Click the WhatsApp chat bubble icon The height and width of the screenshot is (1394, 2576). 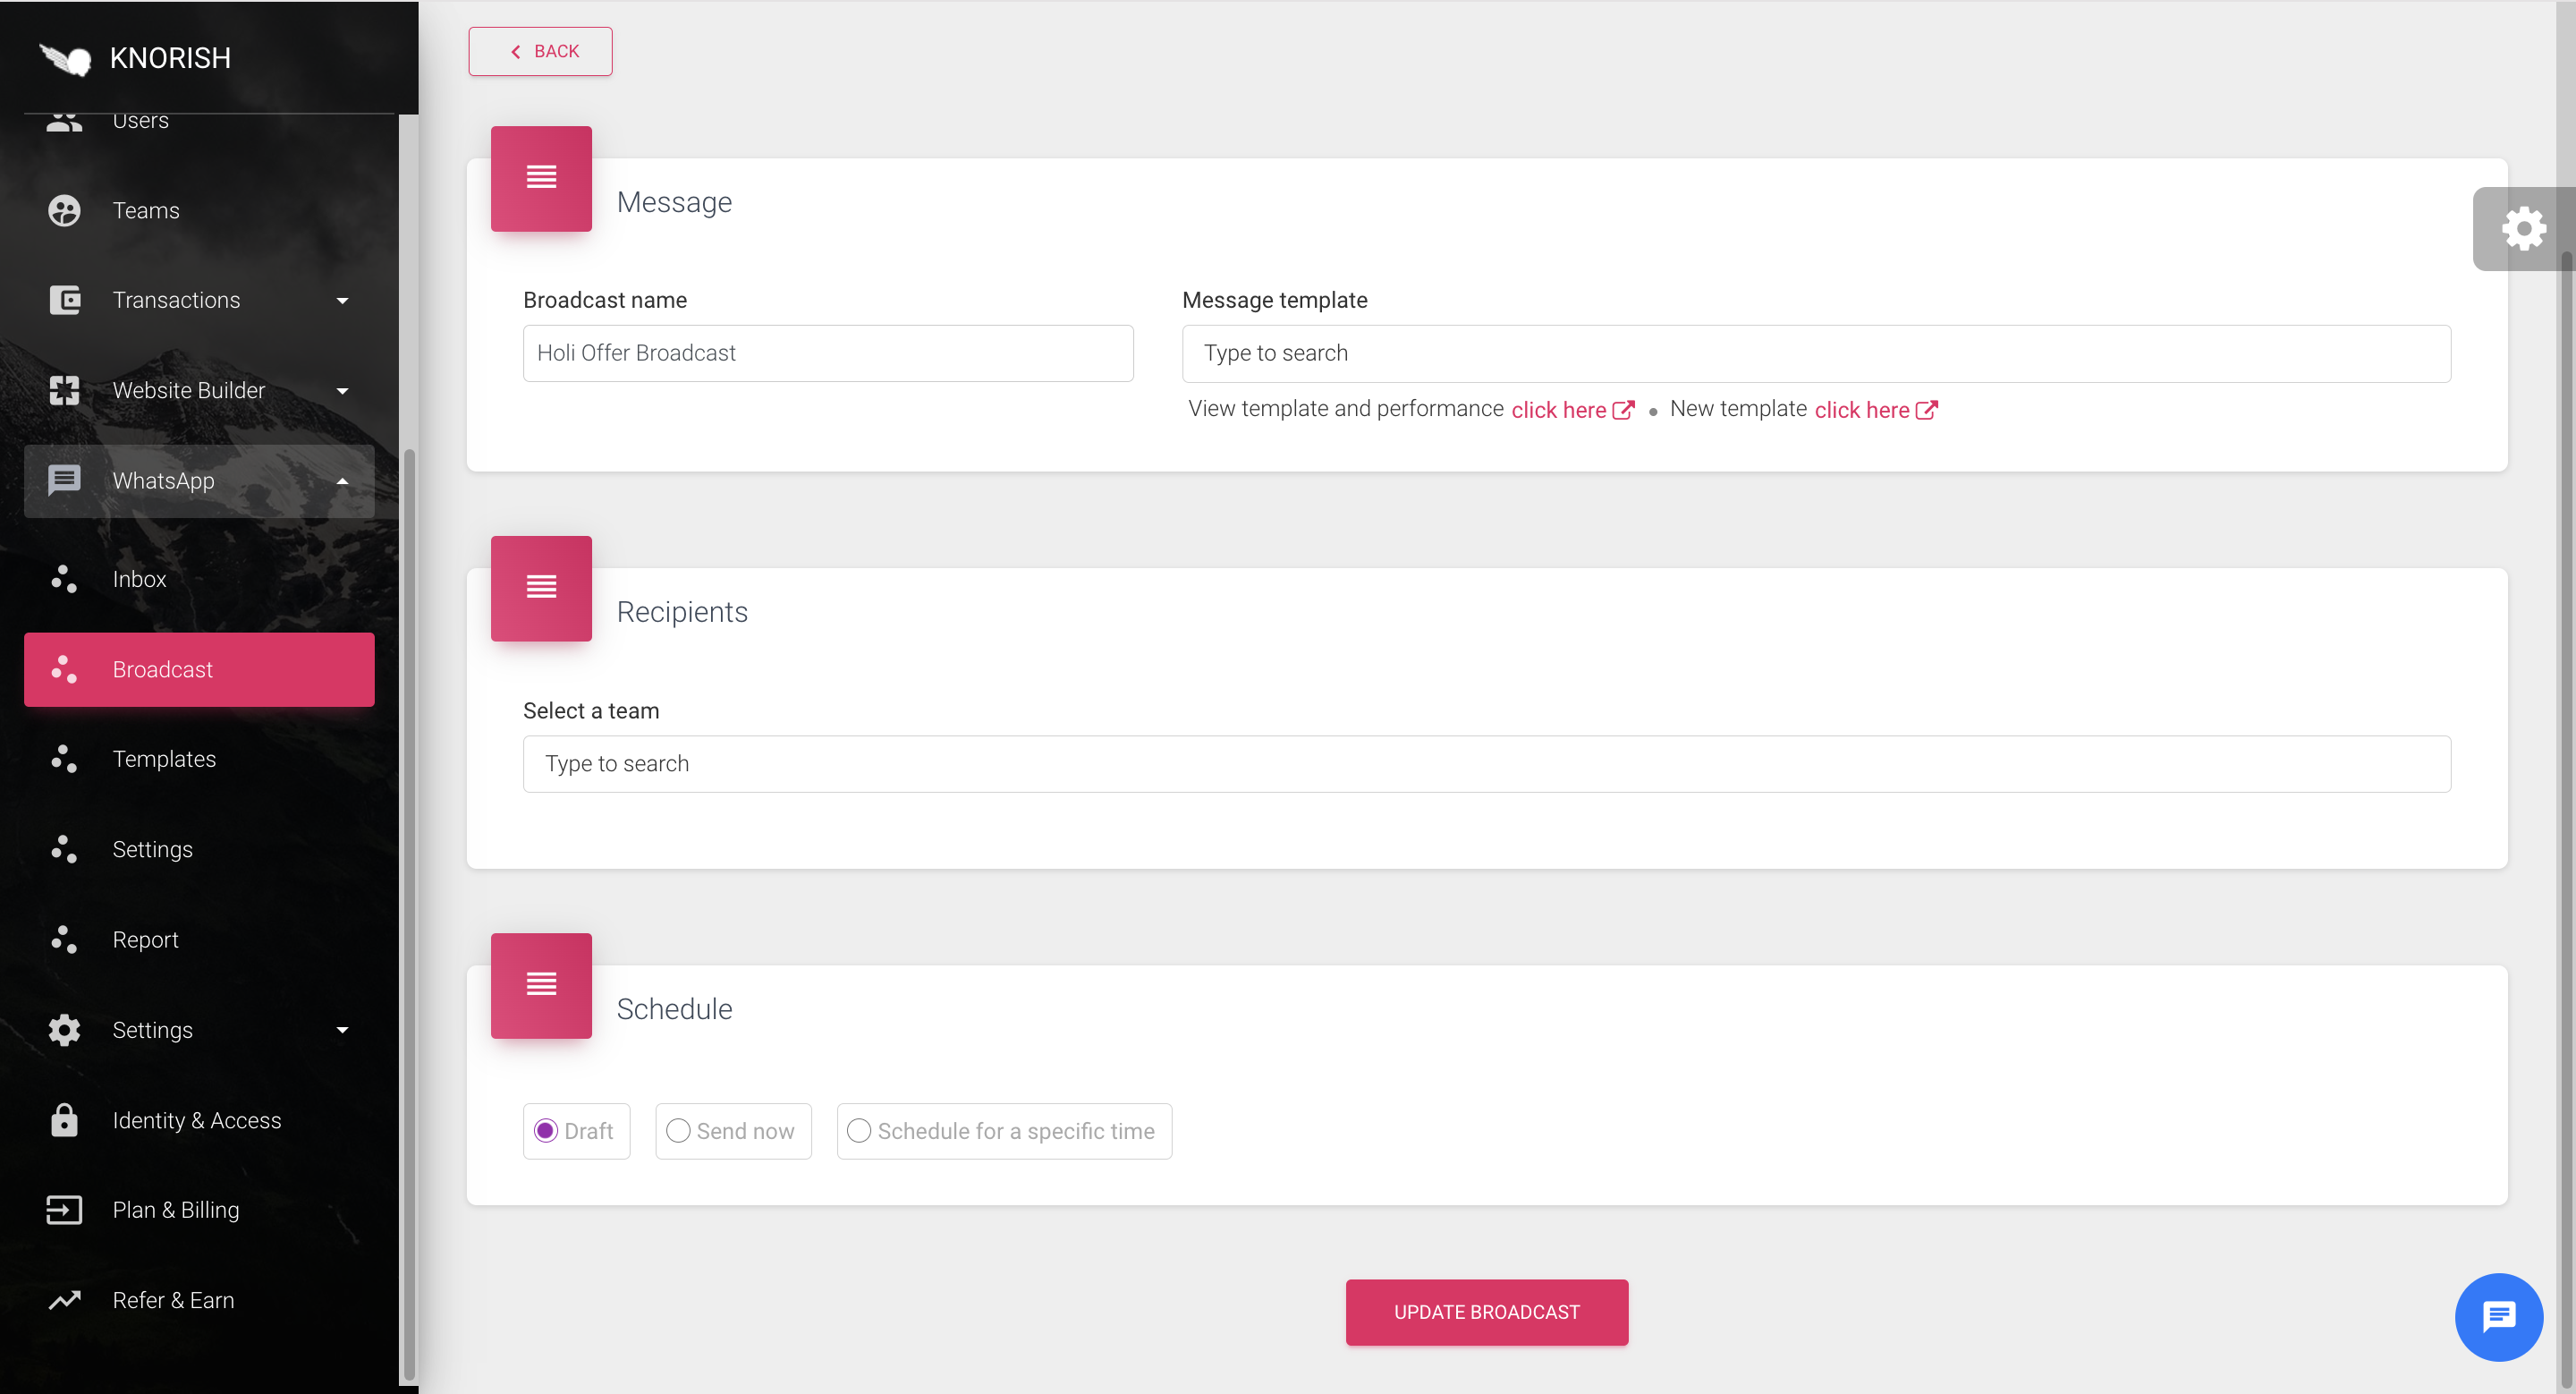(64, 480)
